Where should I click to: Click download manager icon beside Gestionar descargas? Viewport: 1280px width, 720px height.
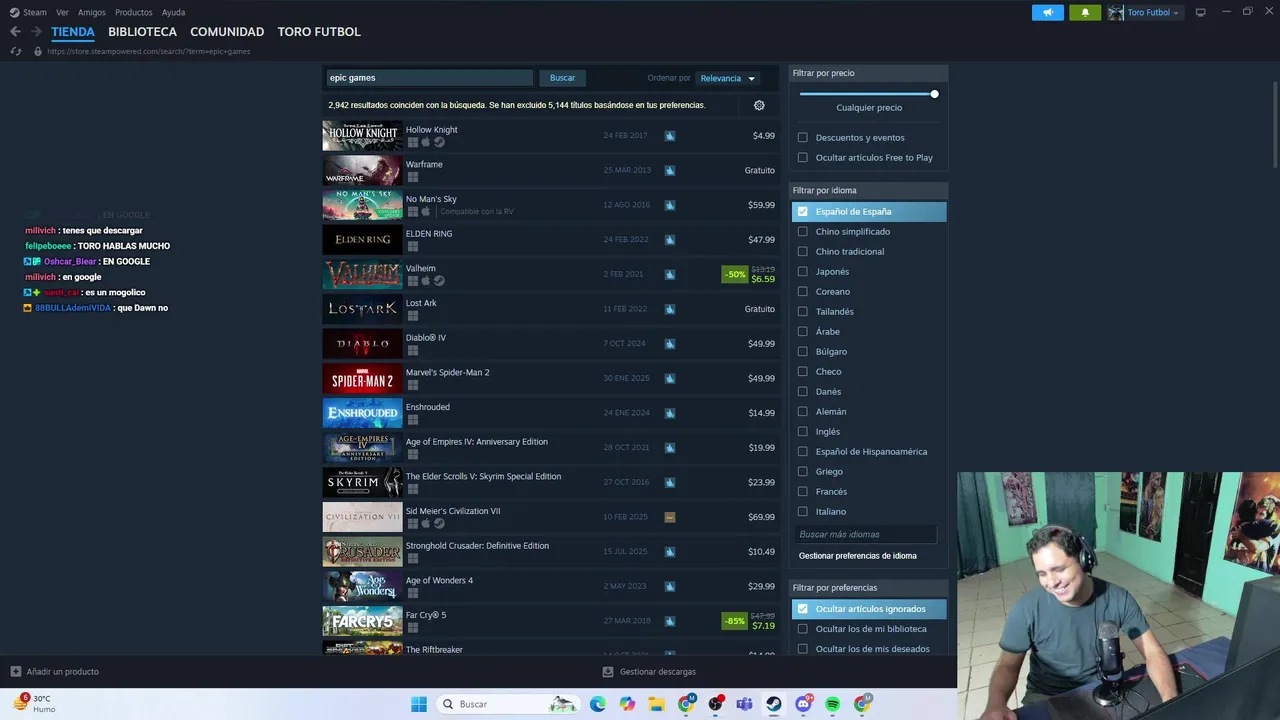click(608, 672)
